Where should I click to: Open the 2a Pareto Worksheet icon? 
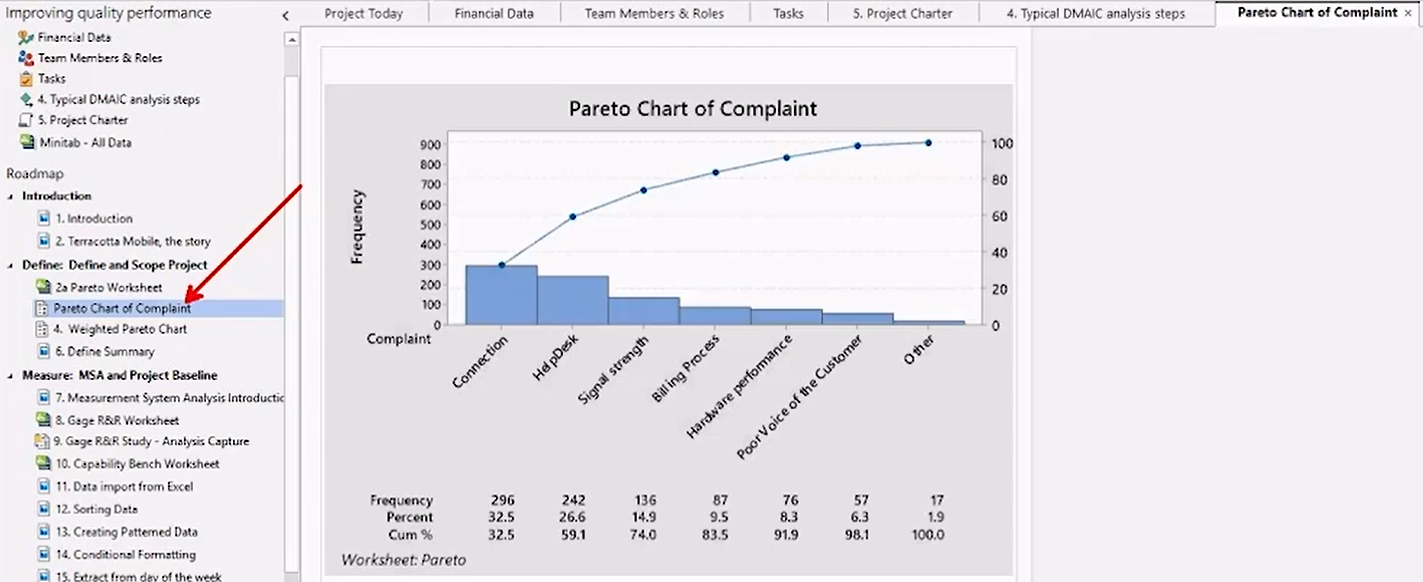[x=43, y=287]
